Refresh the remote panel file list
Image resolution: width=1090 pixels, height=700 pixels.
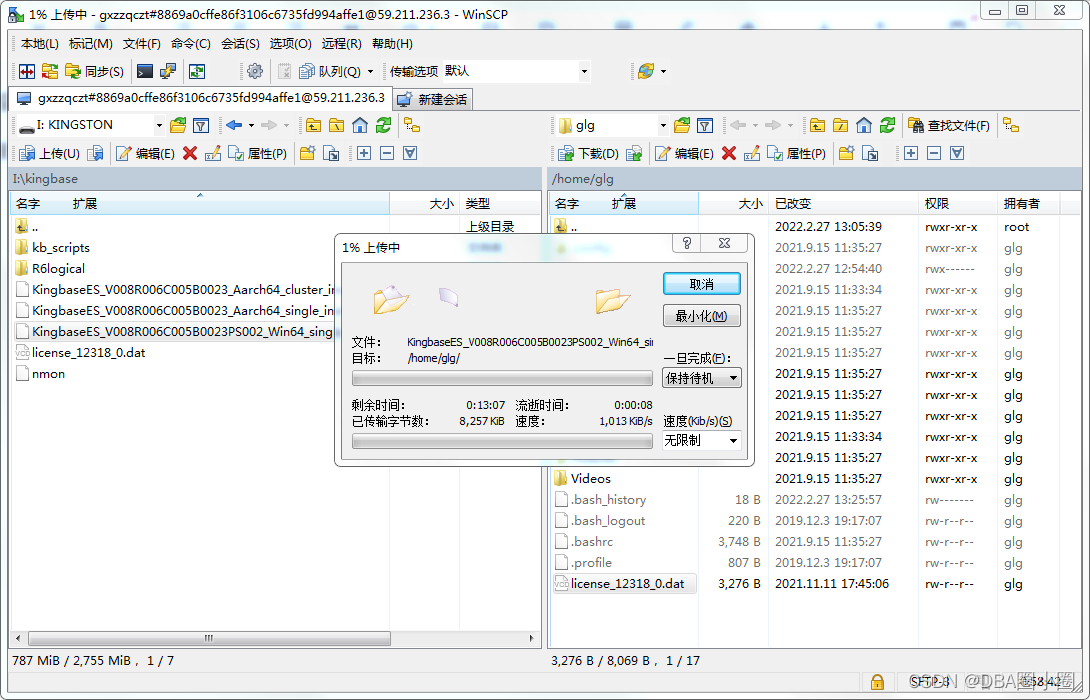[x=887, y=125]
